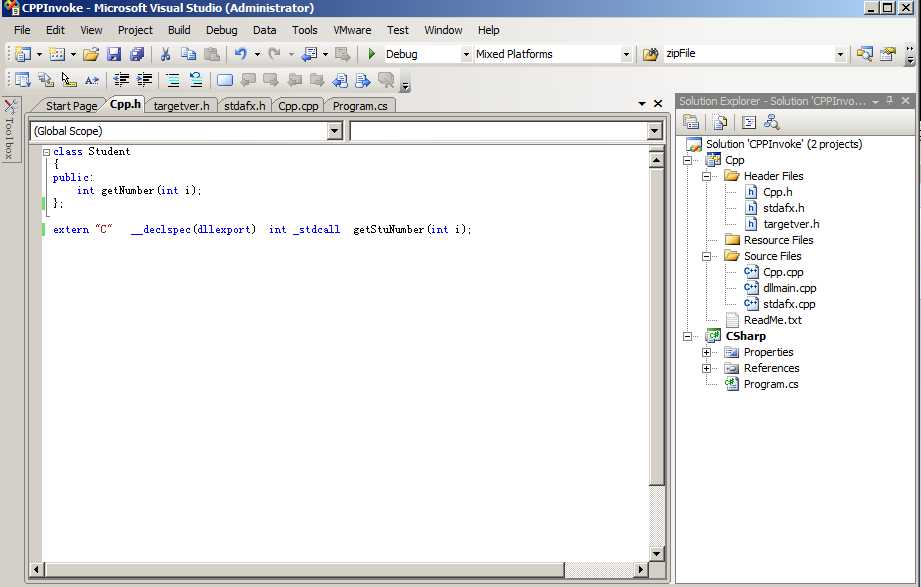
Task: Click the editor vertical scrollbar down arrow
Action: 657,554
